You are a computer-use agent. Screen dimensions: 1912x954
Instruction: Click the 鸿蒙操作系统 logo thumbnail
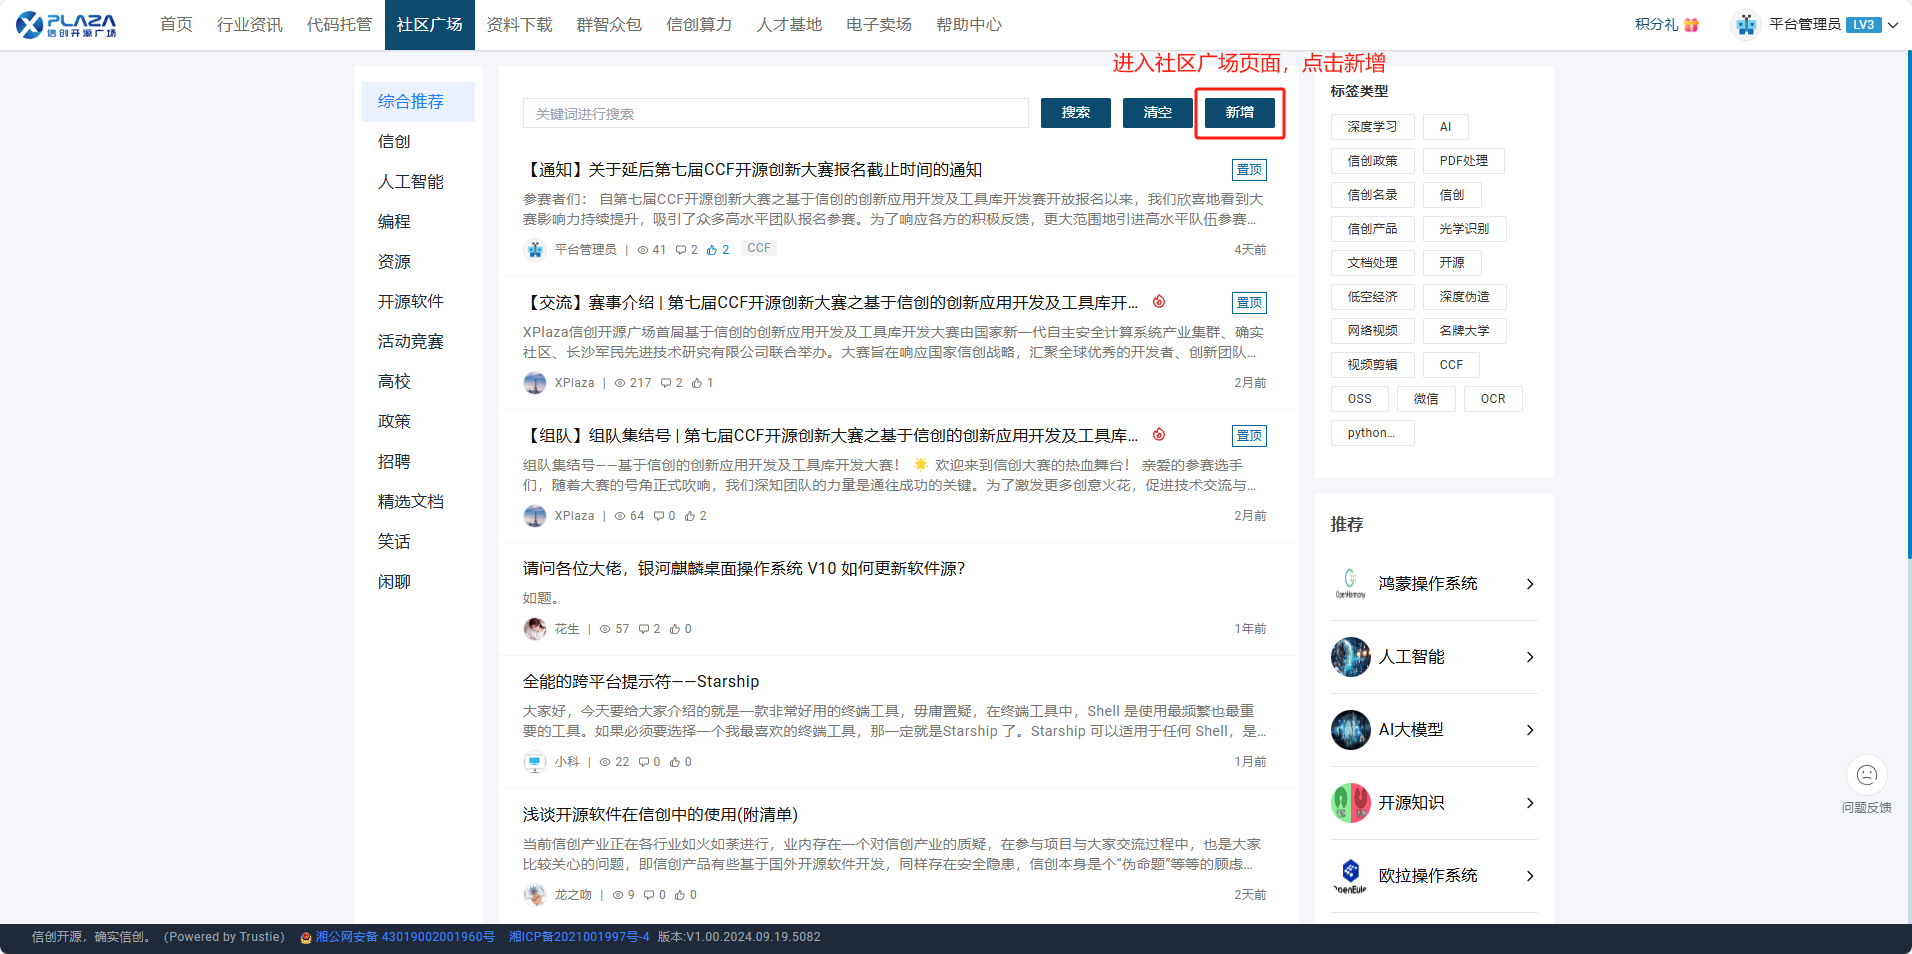pyautogui.click(x=1350, y=584)
